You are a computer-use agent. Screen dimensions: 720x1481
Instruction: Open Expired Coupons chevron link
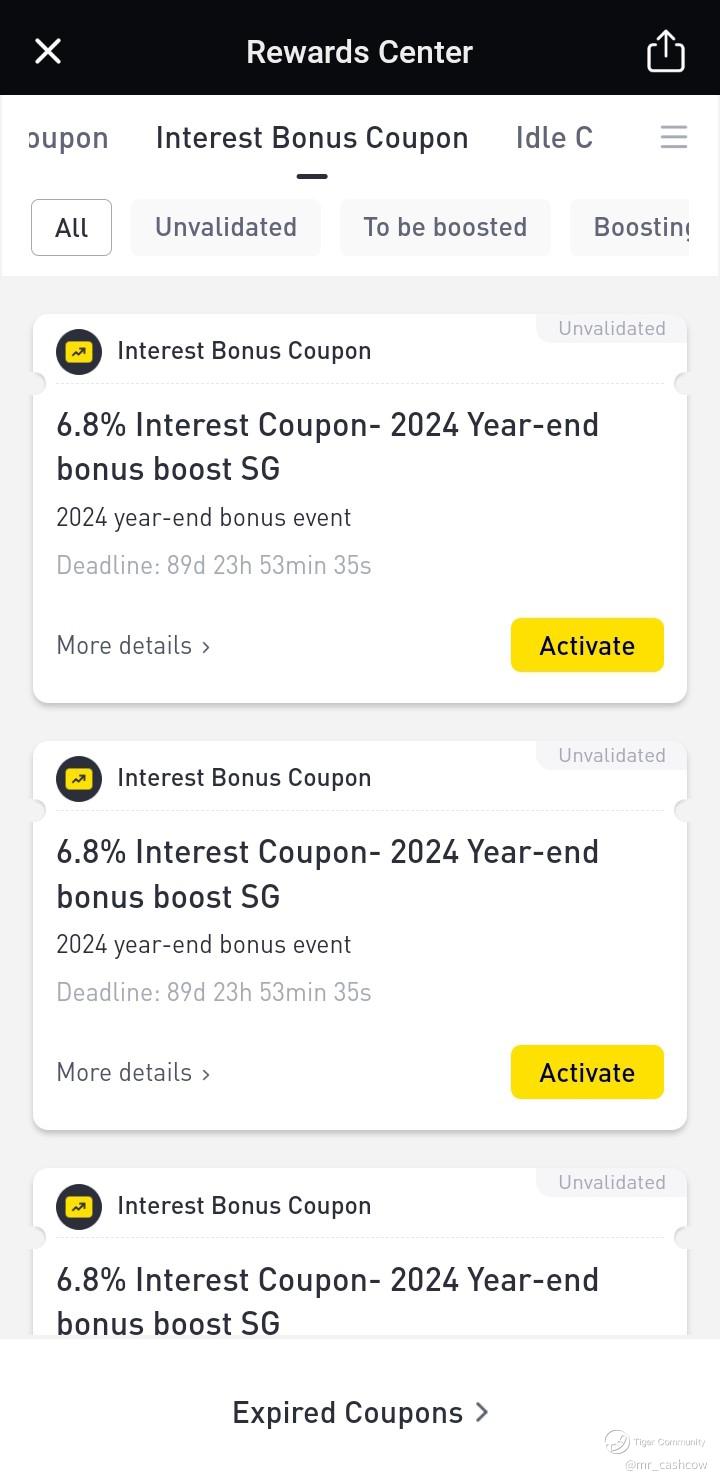point(360,1412)
